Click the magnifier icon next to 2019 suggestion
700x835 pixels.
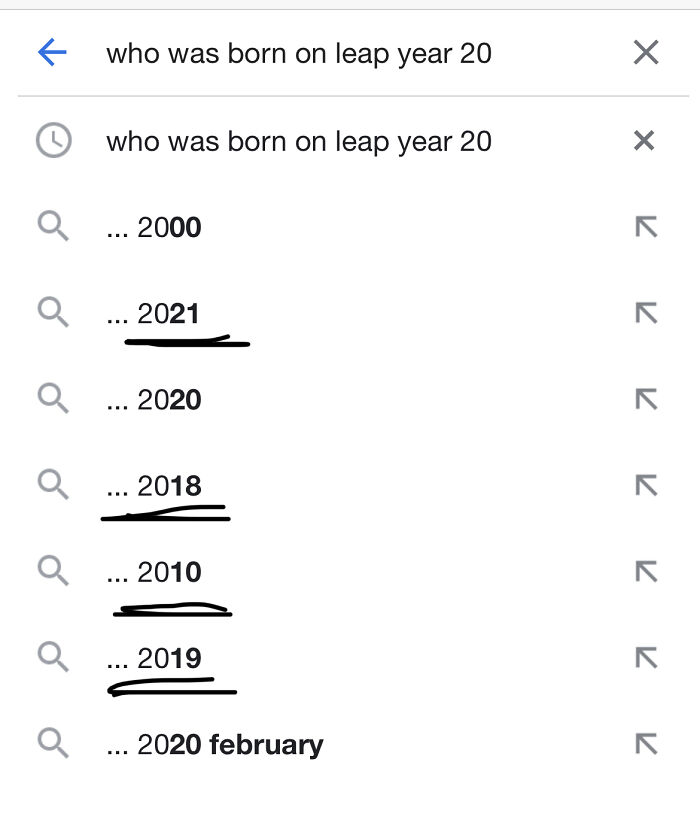point(55,658)
